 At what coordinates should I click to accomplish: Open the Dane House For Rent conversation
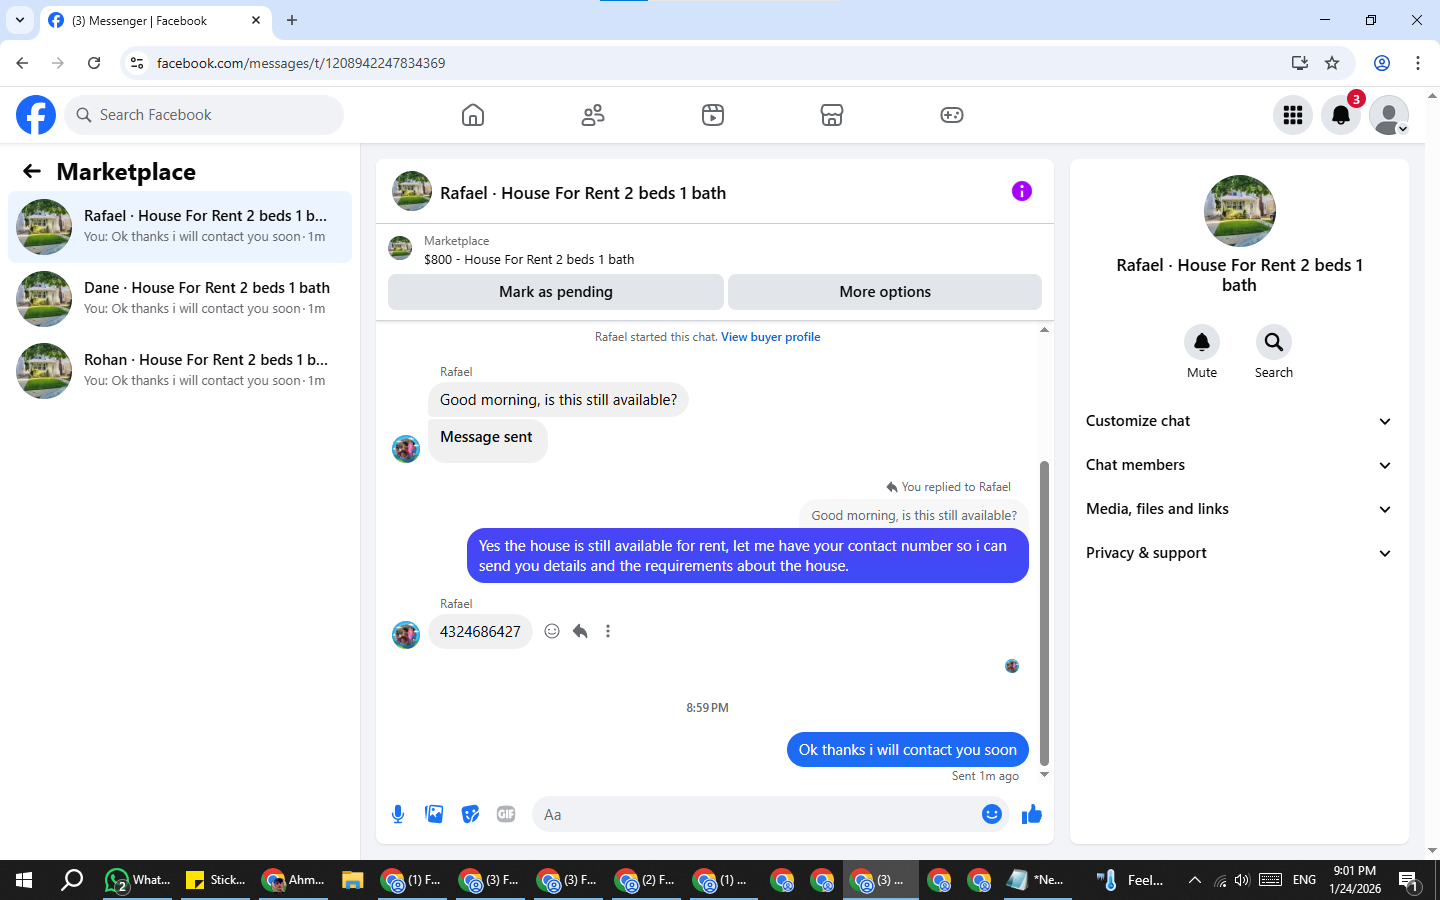[x=180, y=299]
